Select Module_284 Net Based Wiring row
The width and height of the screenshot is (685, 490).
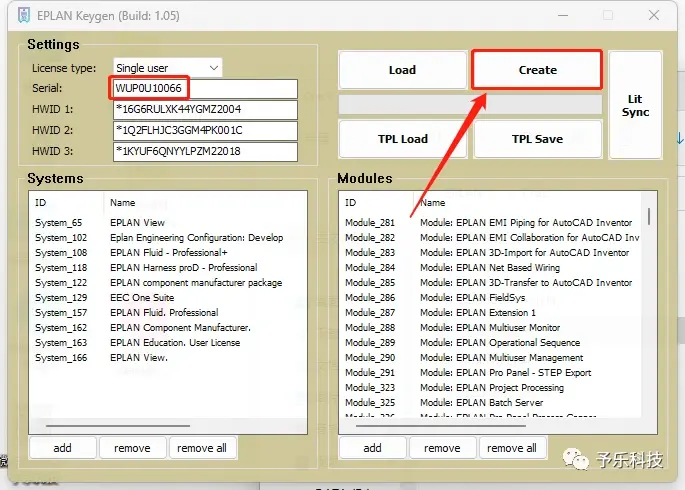pyautogui.click(x=491, y=267)
